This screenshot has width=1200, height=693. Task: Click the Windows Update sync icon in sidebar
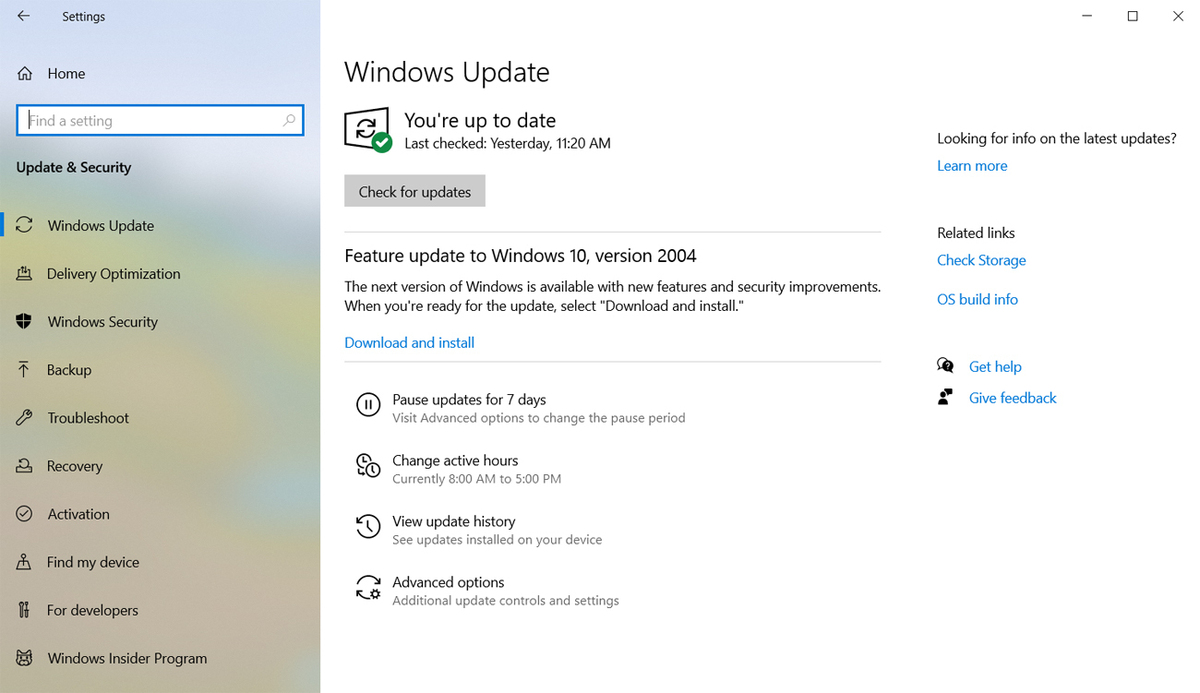point(25,225)
